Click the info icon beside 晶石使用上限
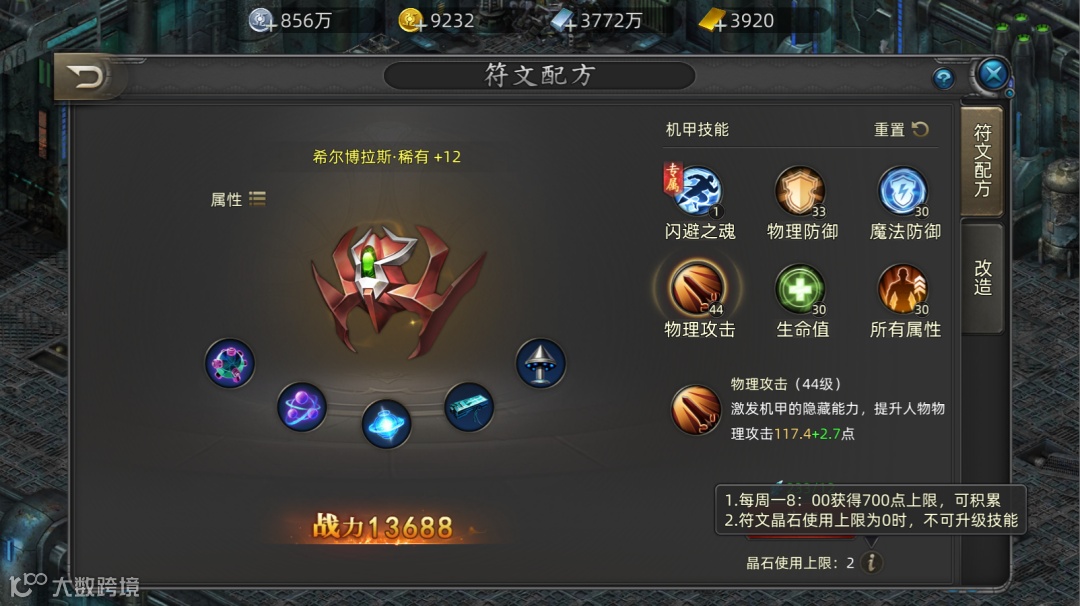 click(x=871, y=563)
